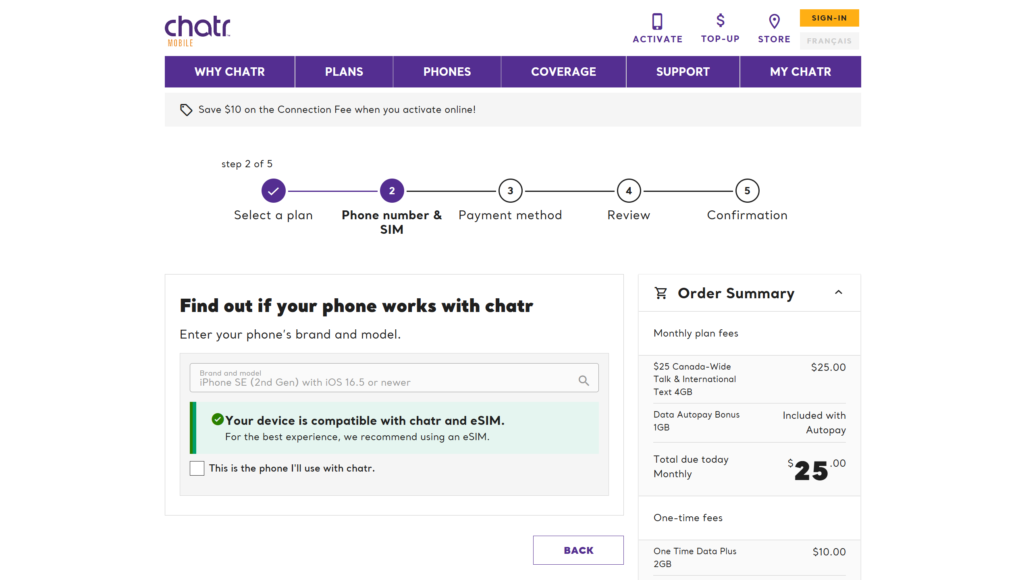This screenshot has height=580, width=1024.
Task: Open the PHONES menu
Action: [447, 71]
